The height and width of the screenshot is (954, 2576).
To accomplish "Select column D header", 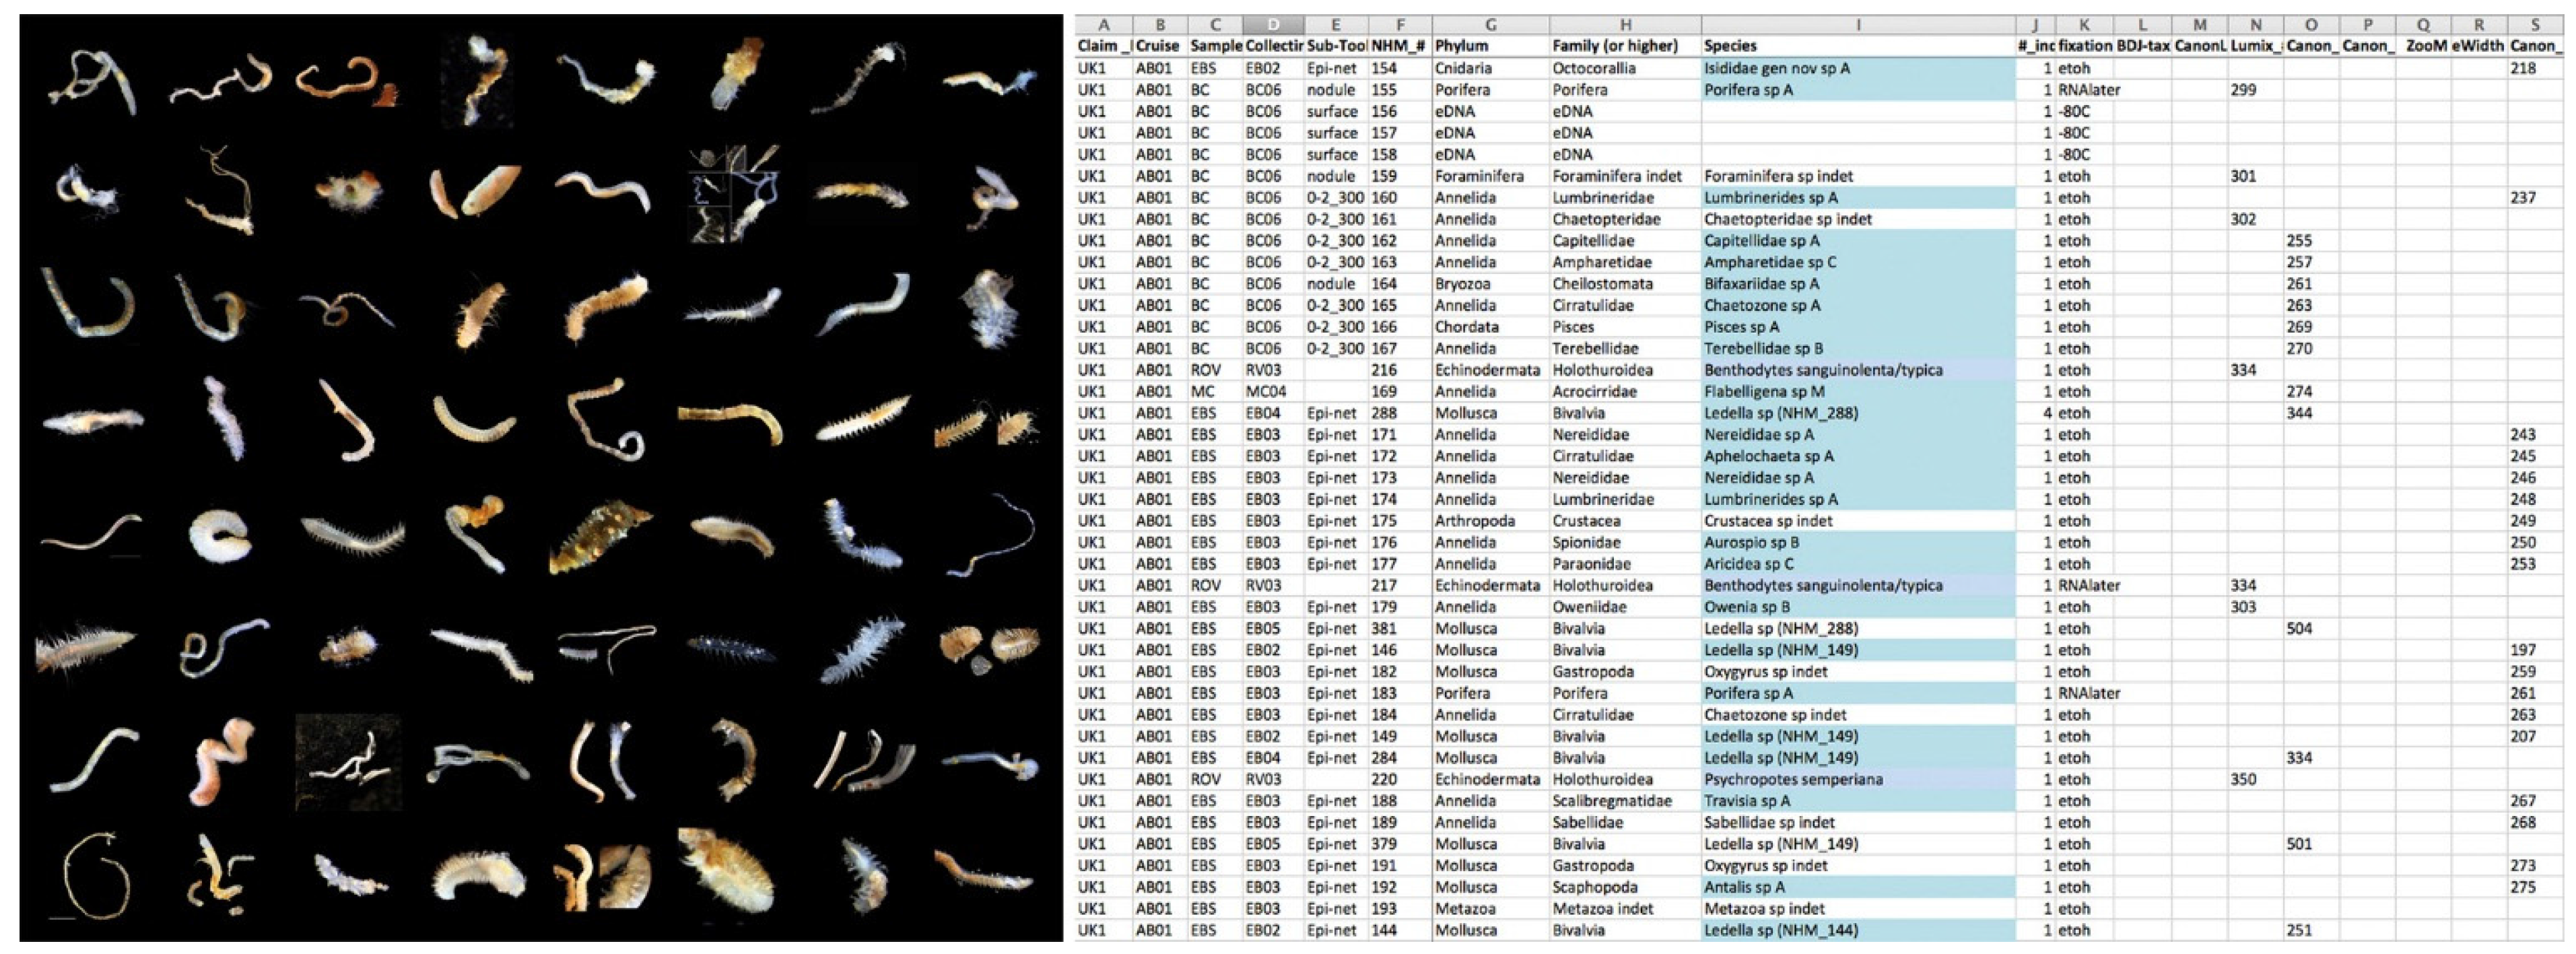I will [1273, 25].
